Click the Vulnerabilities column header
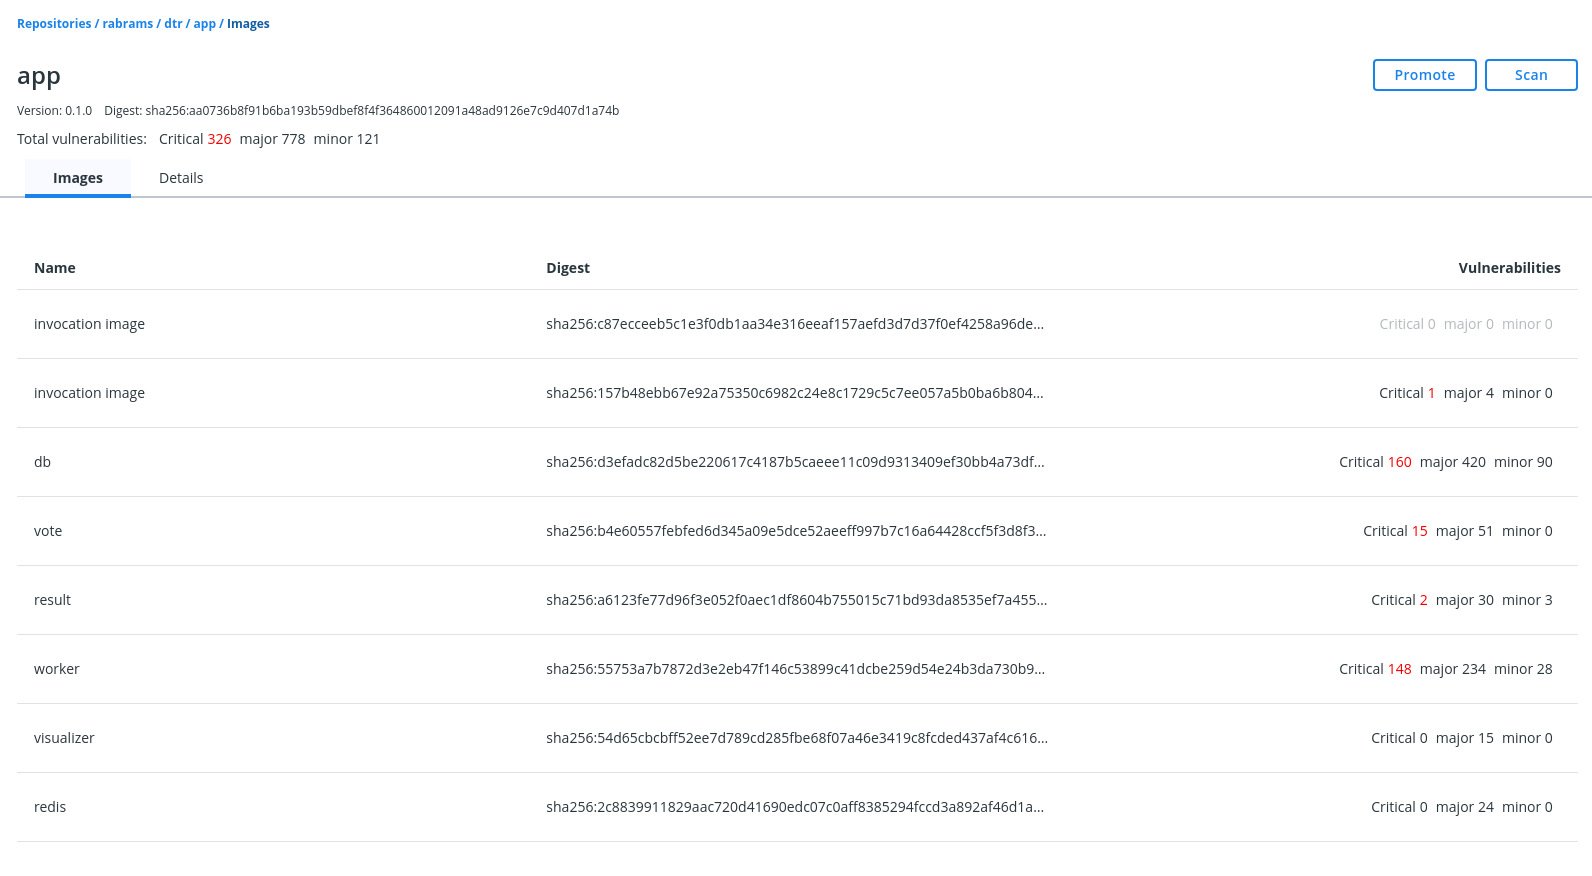 (1509, 268)
